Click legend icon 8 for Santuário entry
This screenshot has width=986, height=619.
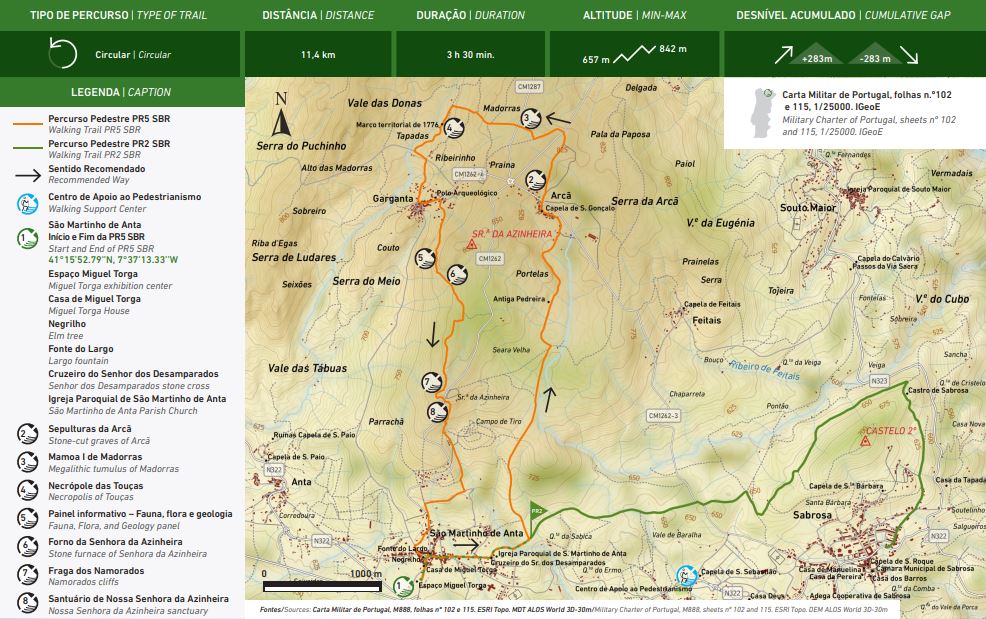pyautogui.click(x=28, y=603)
